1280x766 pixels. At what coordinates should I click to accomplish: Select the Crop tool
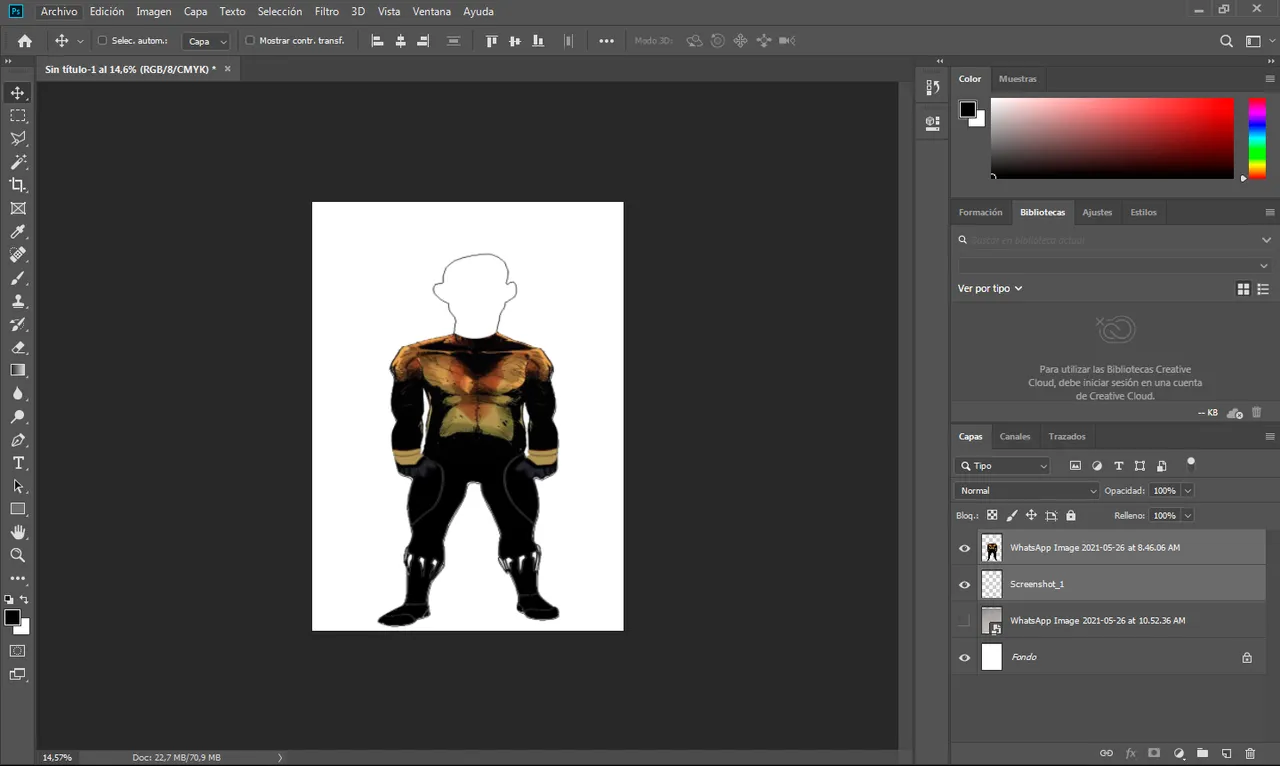18,185
